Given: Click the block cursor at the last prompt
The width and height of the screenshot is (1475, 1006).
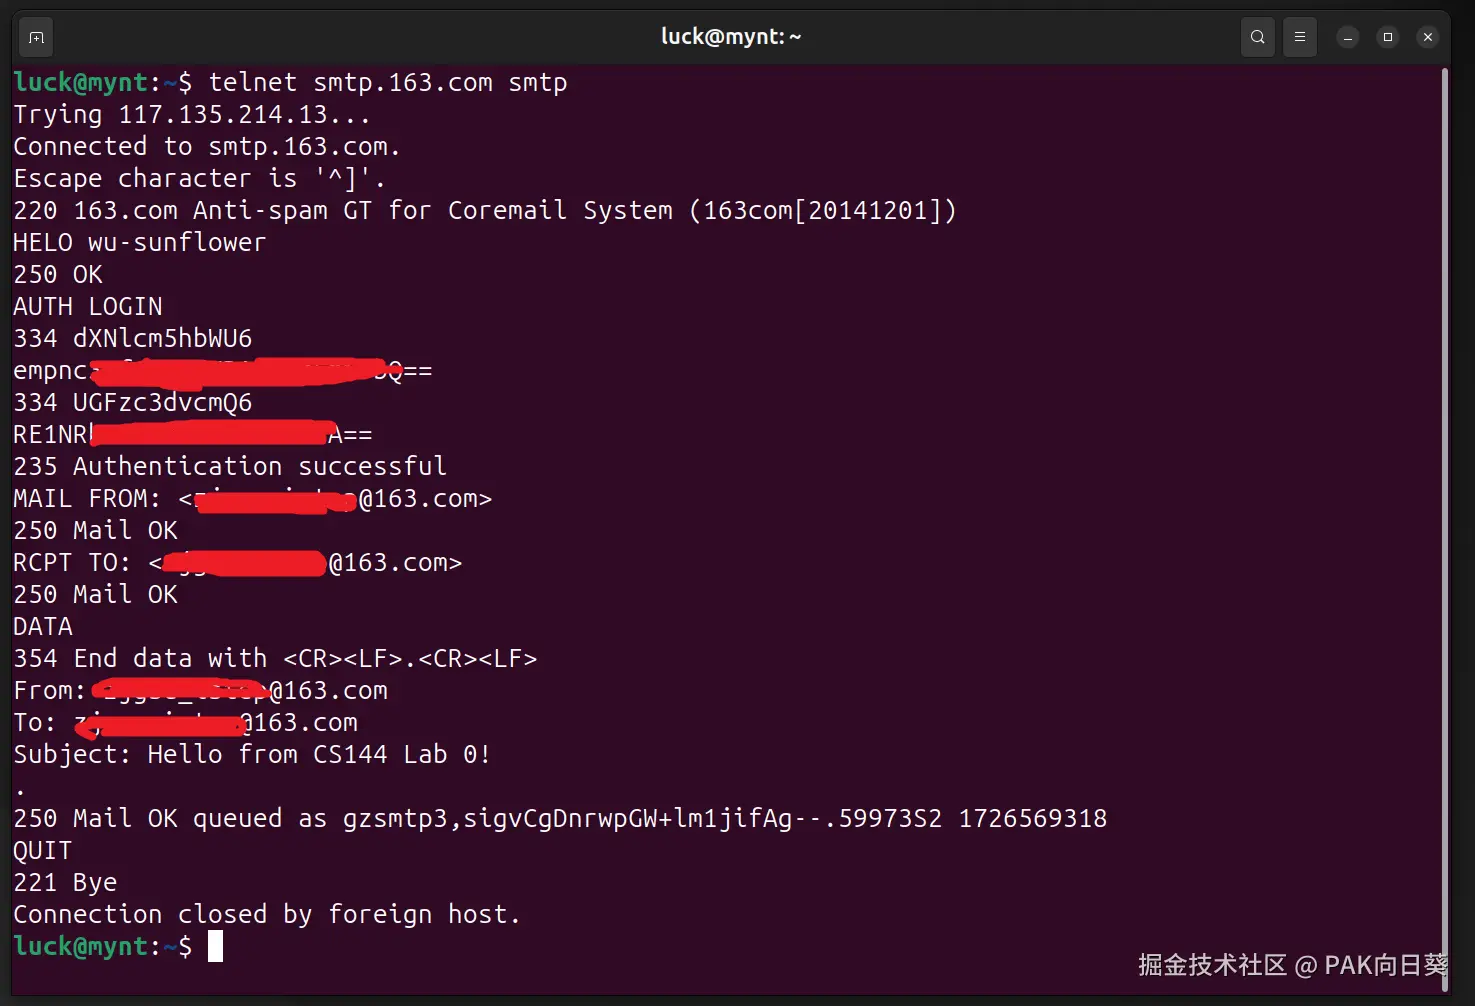Looking at the screenshot, I should tap(215, 946).
